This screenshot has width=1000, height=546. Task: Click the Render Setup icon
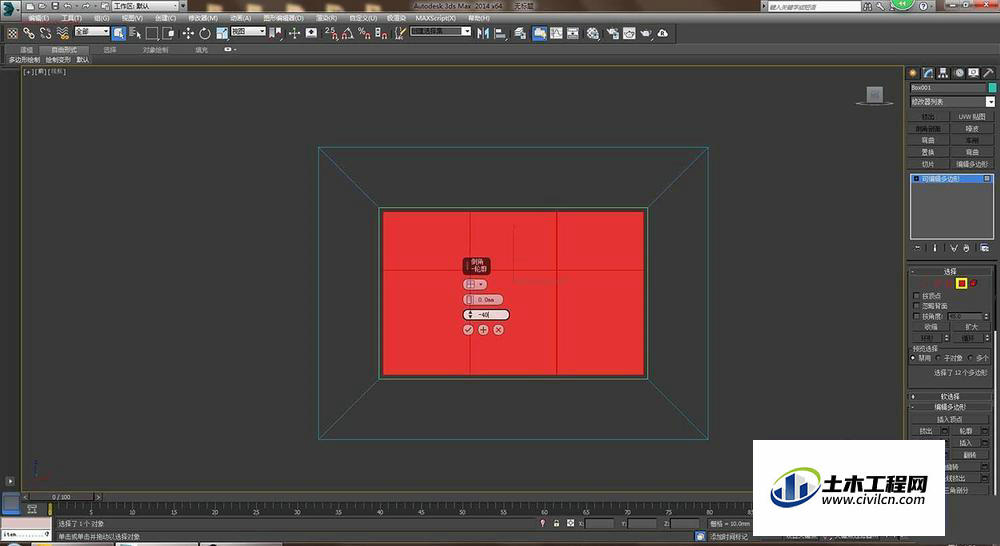pos(613,33)
